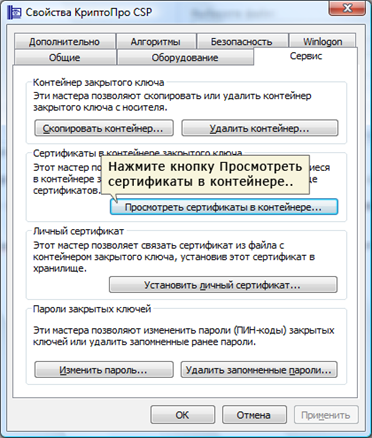Go to the Общие tab
This screenshot has height=438, width=372.
(65, 57)
